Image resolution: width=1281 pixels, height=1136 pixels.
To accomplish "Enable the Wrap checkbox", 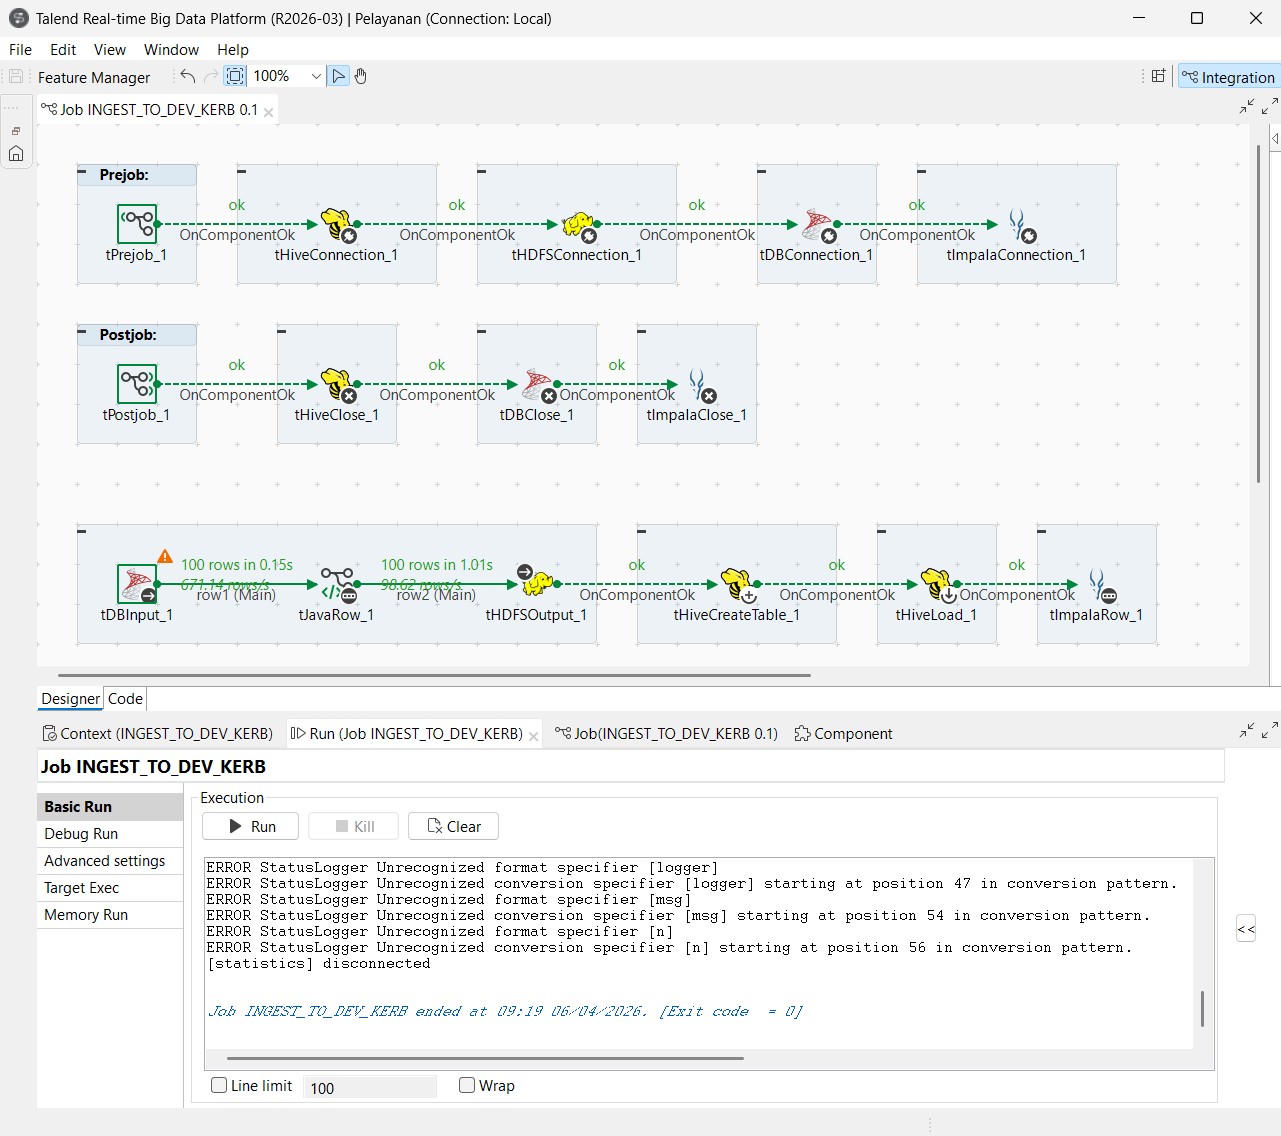I will click(467, 1085).
